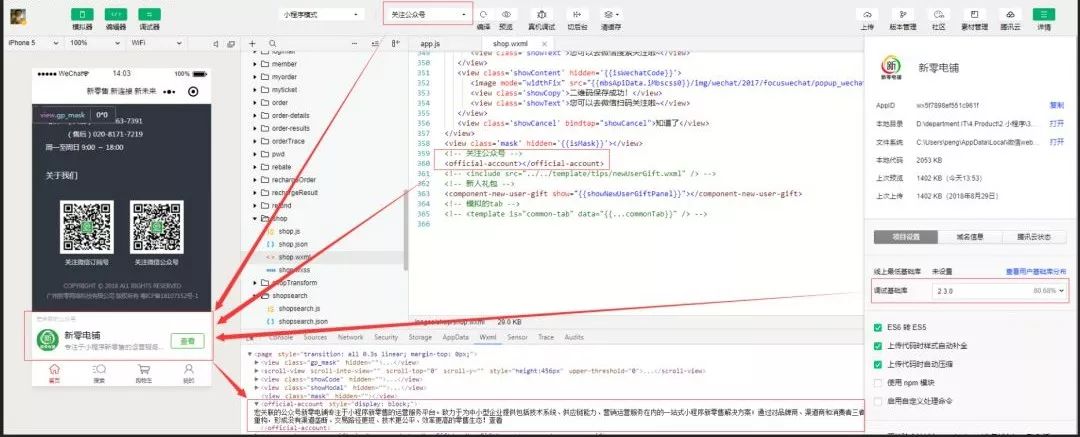1080x437 pixels.
Task: Toggle the 编辑器 editor panel button
Action: coord(116,14)
